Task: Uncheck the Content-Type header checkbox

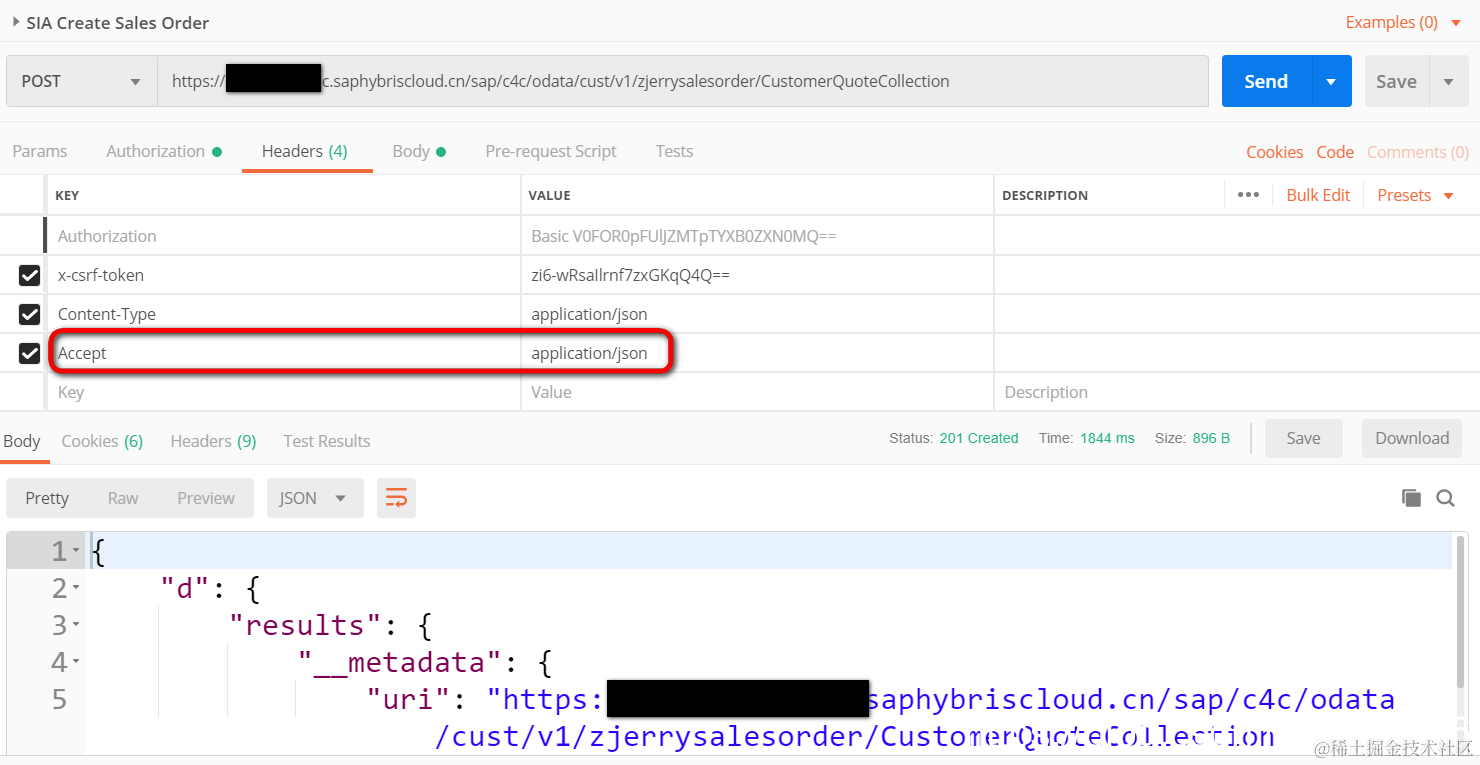Action: coord(30,314)
